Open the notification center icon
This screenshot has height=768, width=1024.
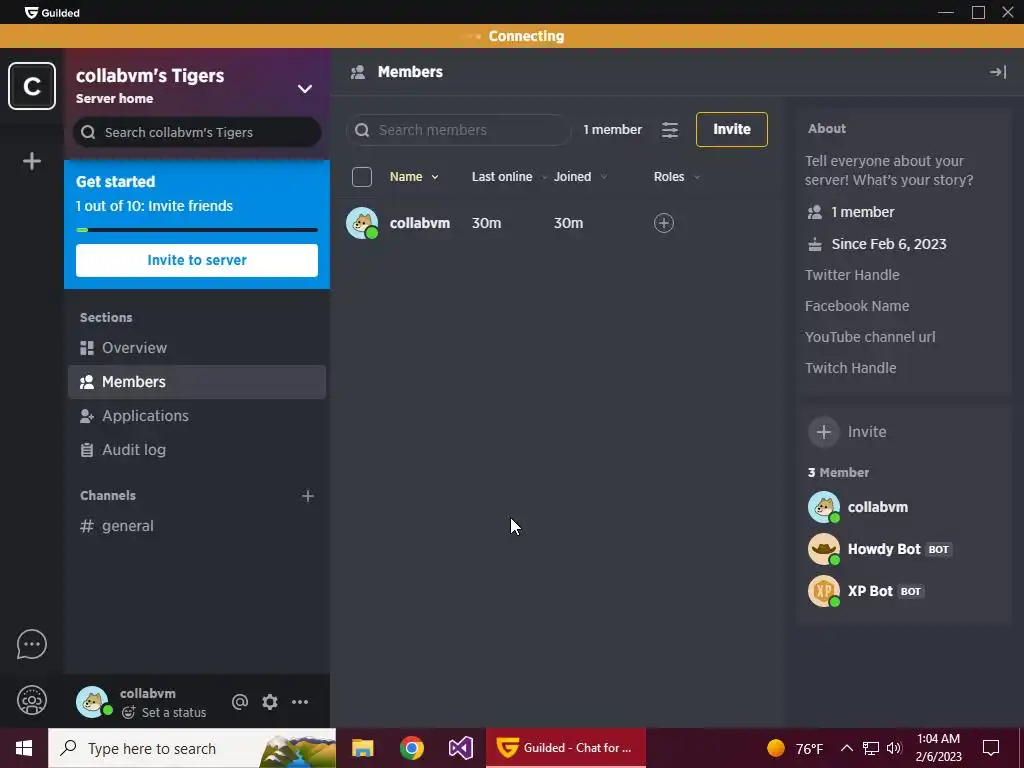991,748
